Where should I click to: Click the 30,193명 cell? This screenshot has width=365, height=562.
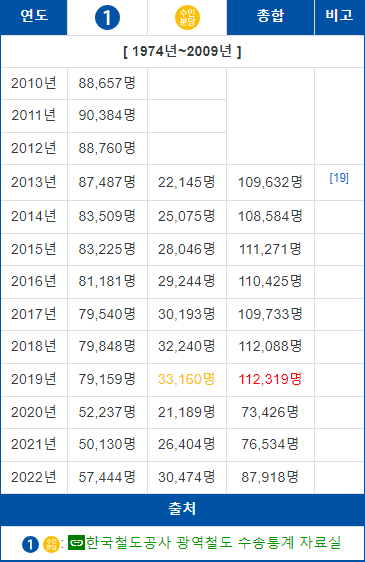pyautogui.click(x=186, y=314)
